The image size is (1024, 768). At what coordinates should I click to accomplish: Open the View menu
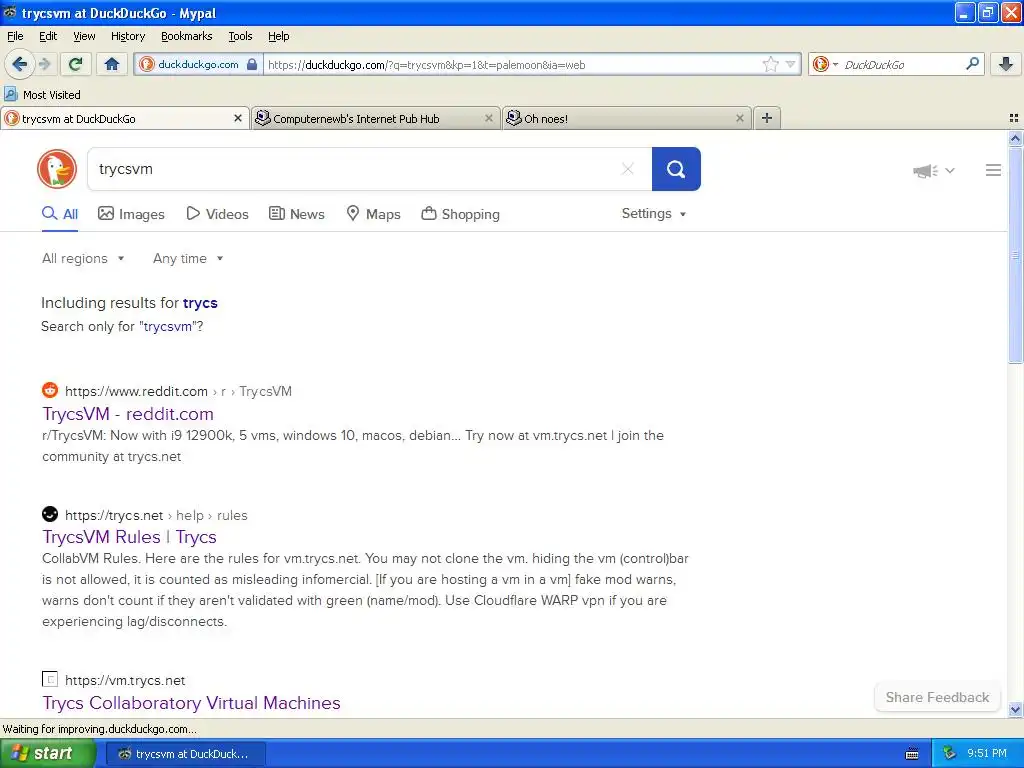click(84, 36)
